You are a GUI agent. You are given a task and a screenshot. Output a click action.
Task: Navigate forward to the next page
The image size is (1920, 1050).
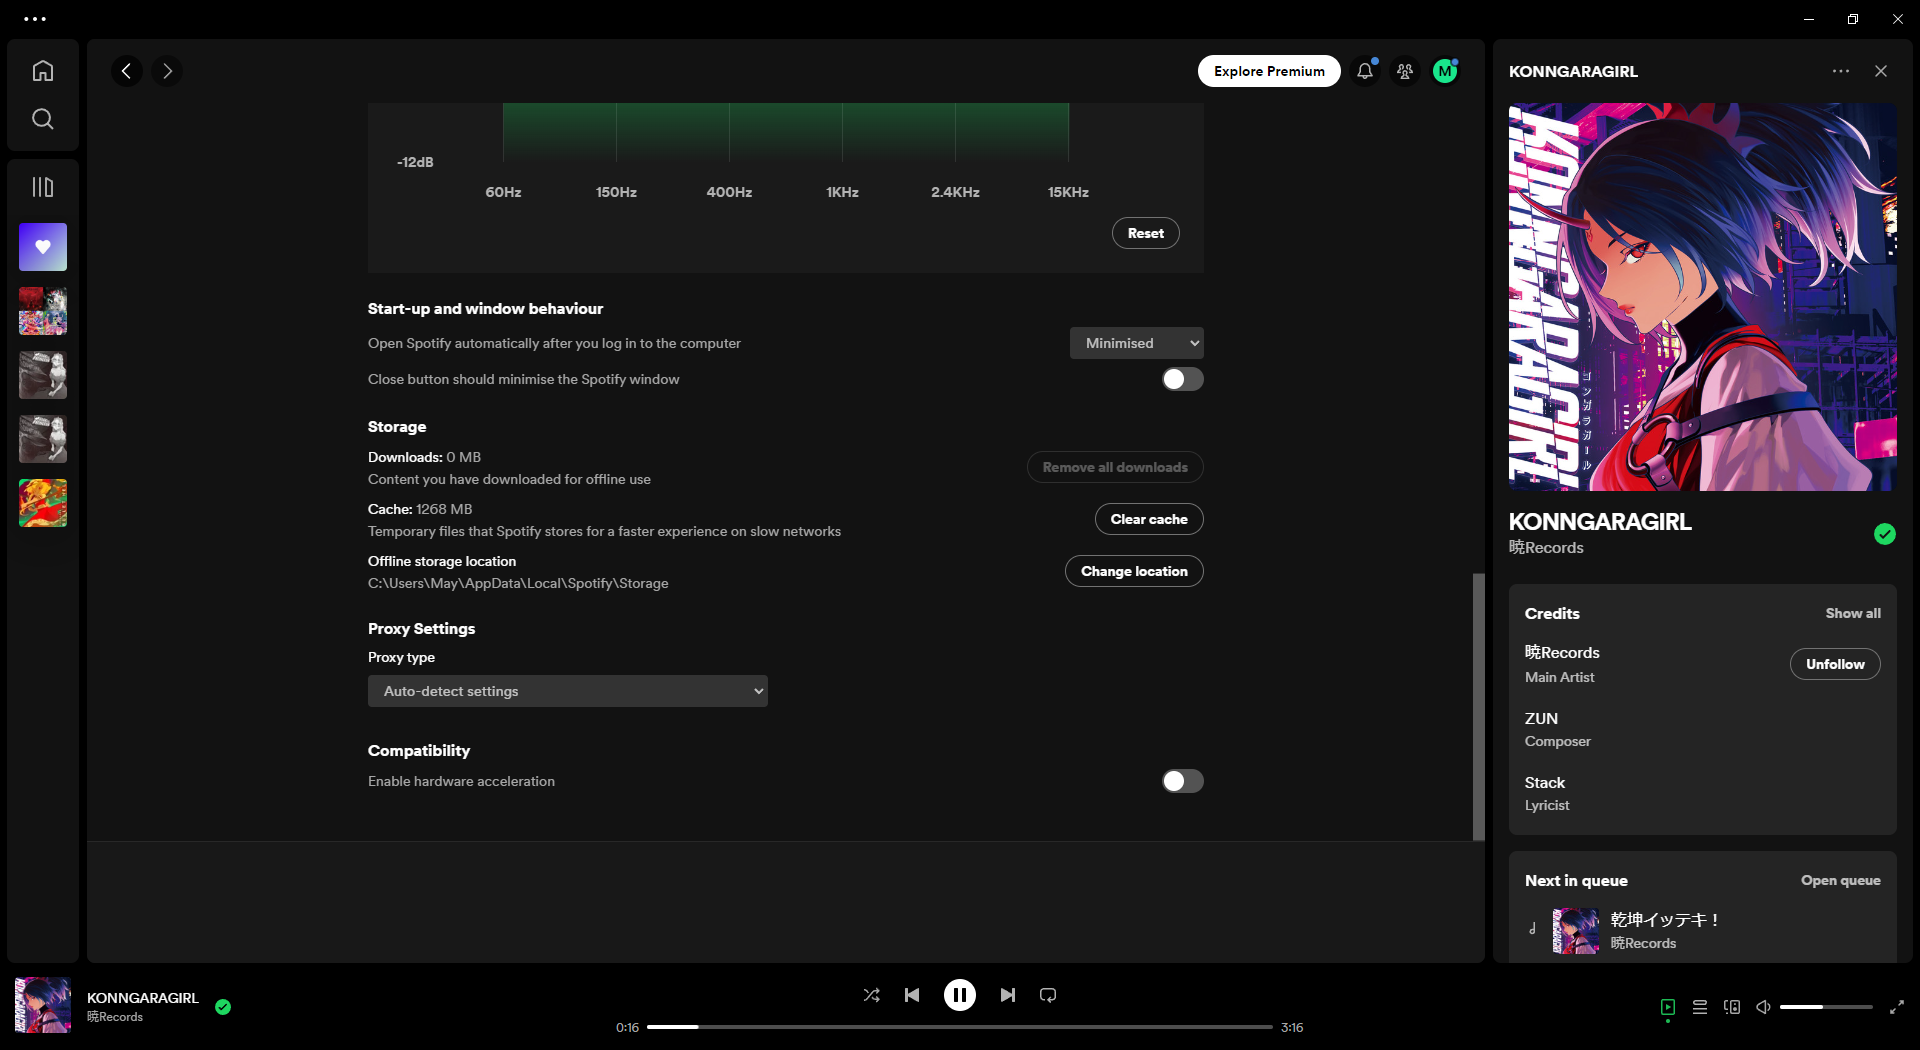point(167,71)
